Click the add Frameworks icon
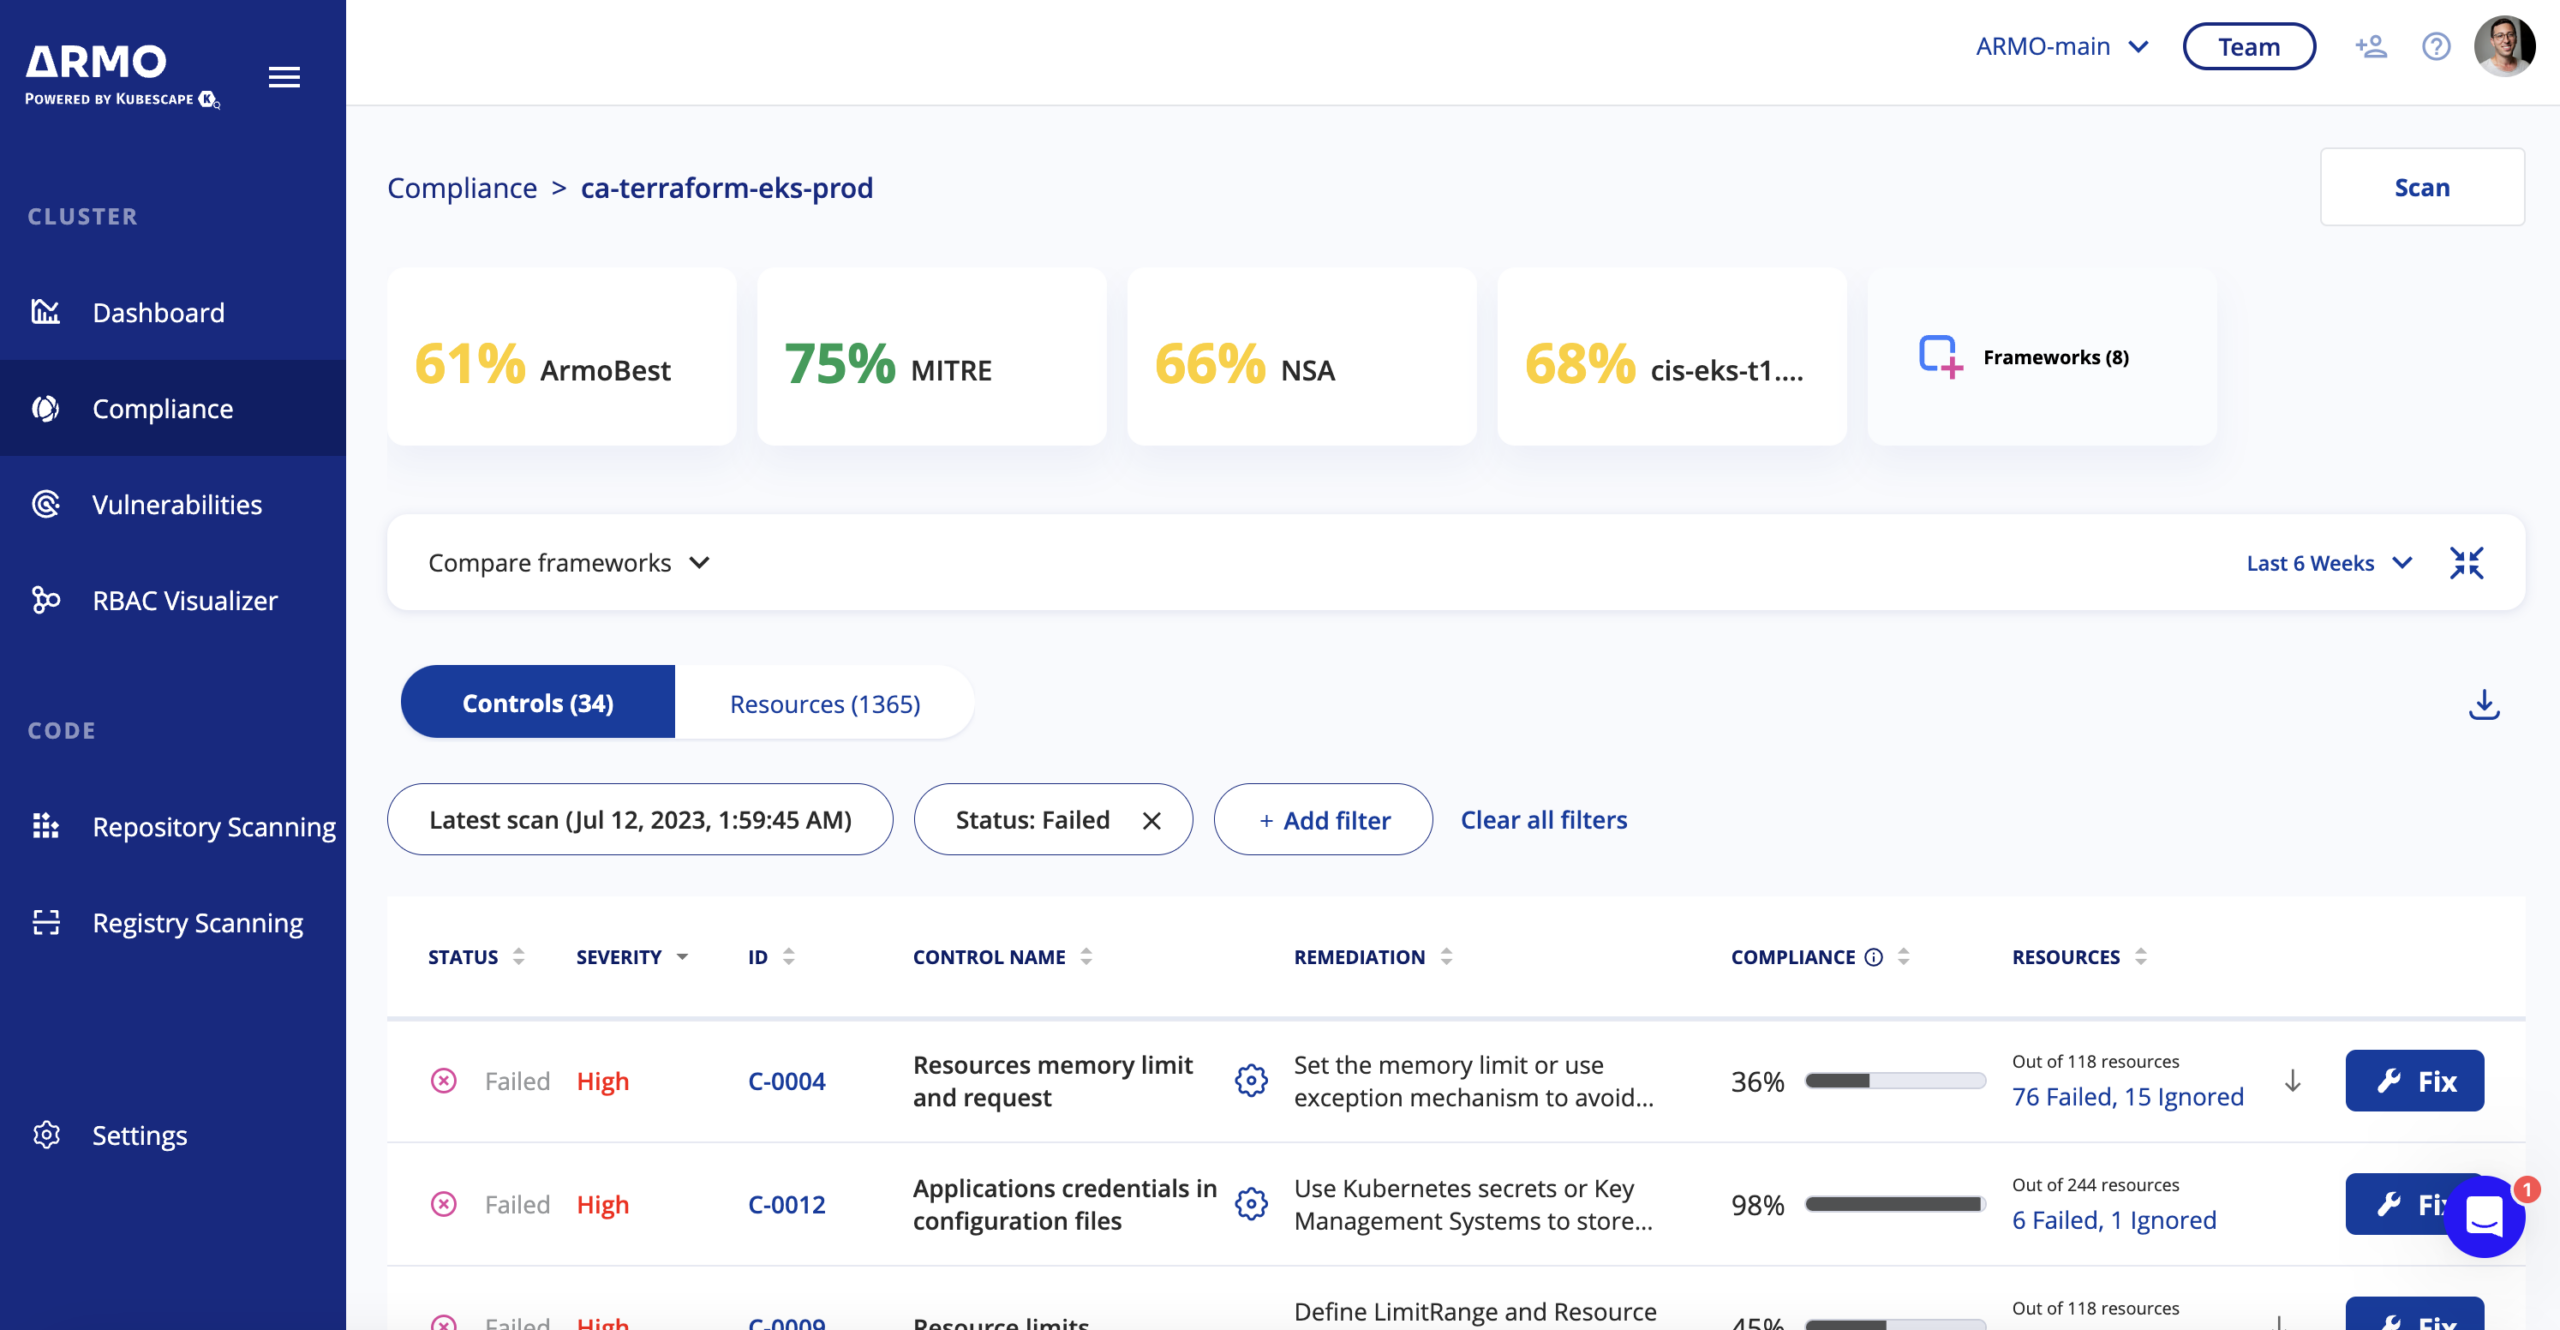The image size is (2560, 1330). 1940,357
